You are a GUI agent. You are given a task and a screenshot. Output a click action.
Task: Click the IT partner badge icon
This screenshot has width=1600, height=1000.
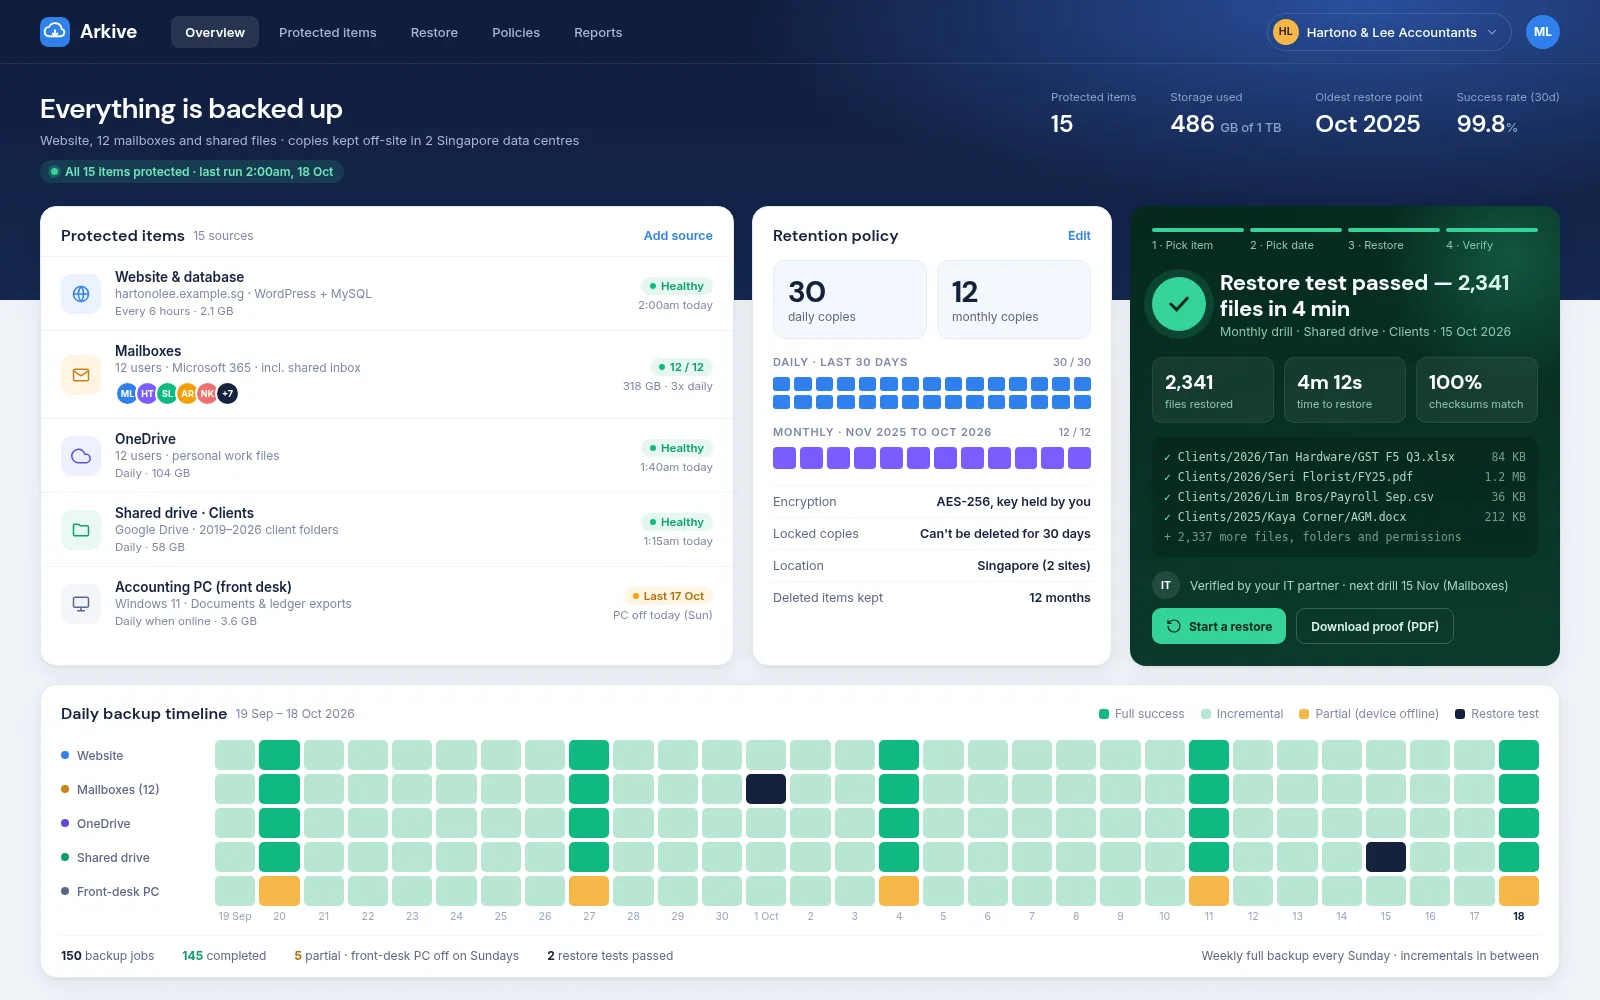click(x=1165, y=586)
